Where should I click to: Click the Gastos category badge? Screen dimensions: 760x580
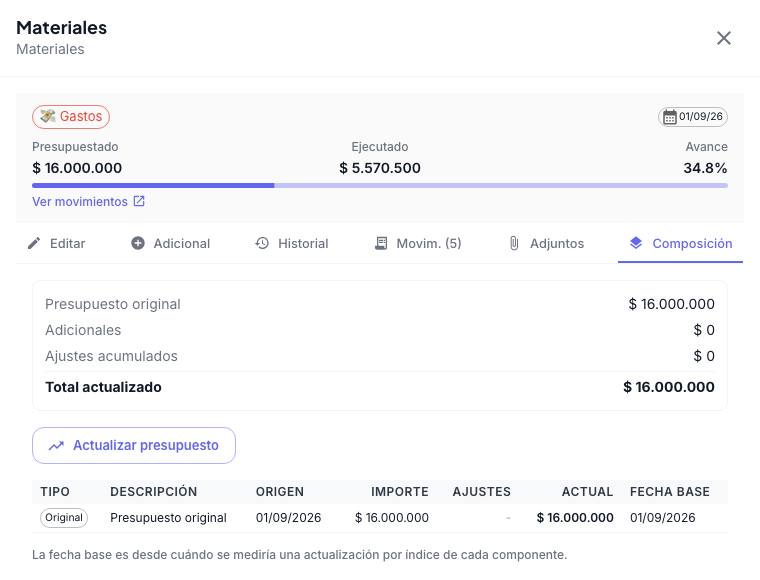tap(71, 117)
